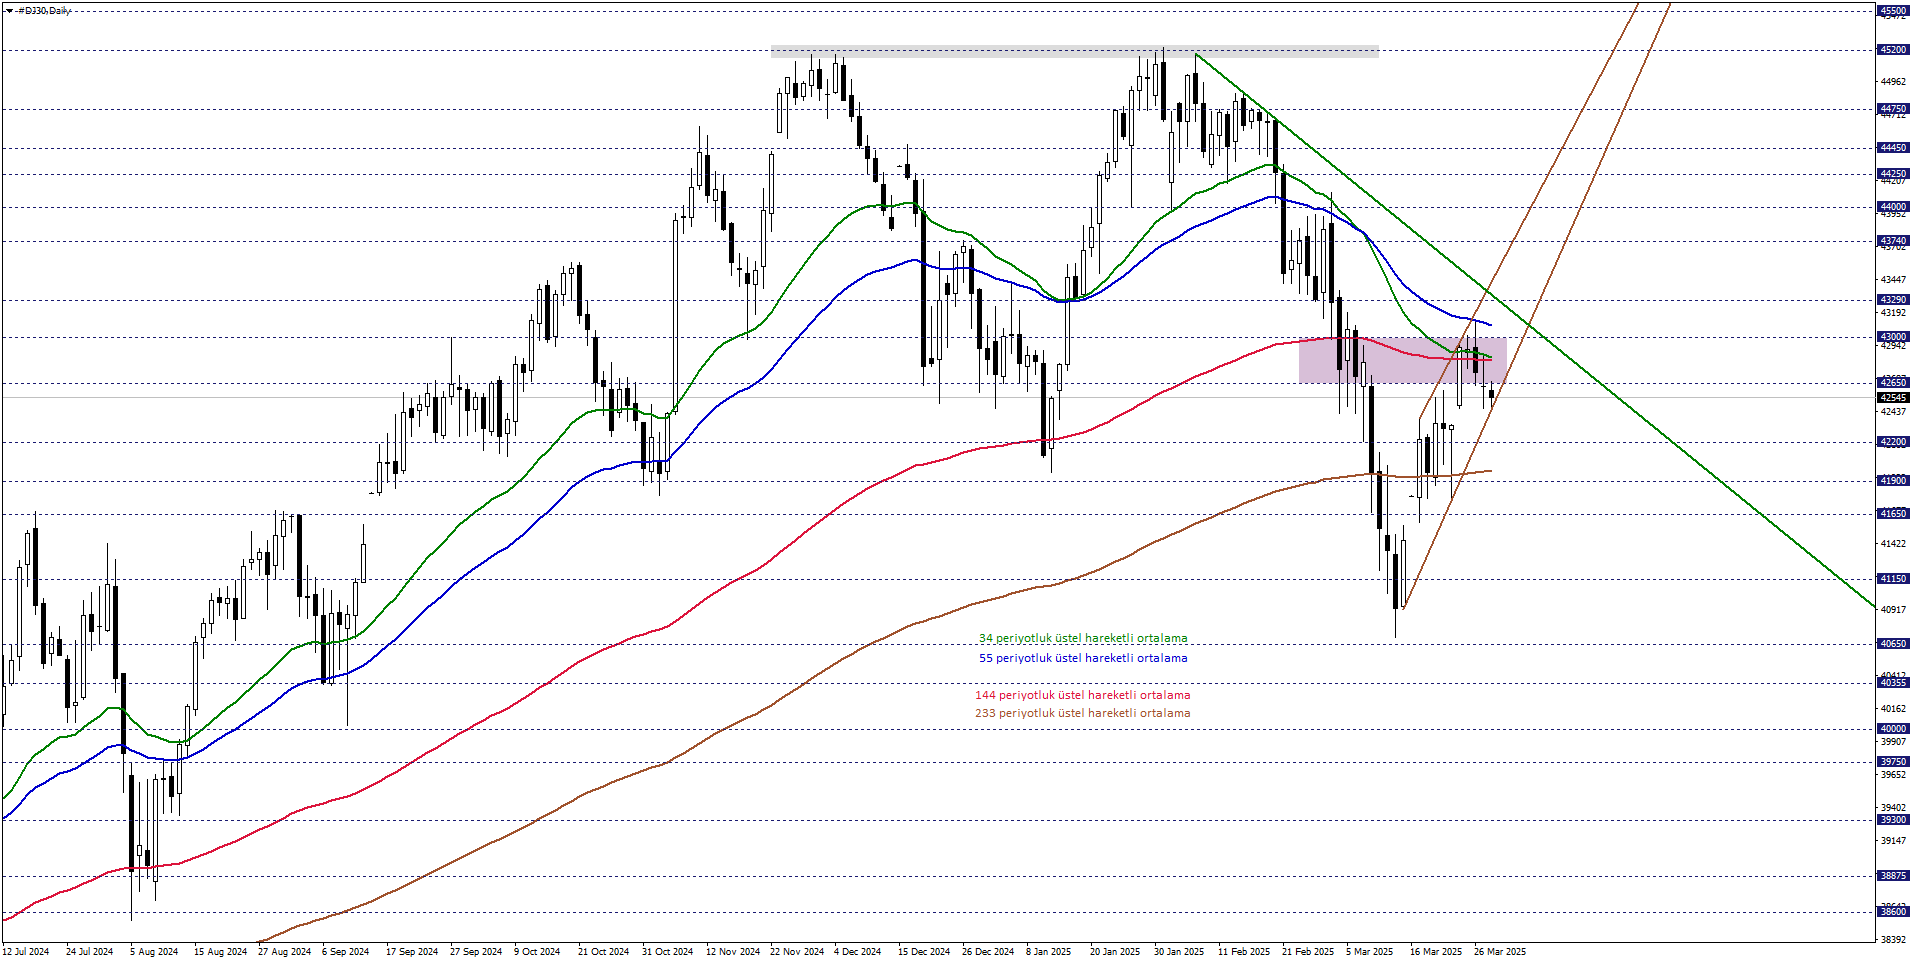Click the 40355 level price tag
Viewport: 1916px width, 963px height.
point(1893,683)
